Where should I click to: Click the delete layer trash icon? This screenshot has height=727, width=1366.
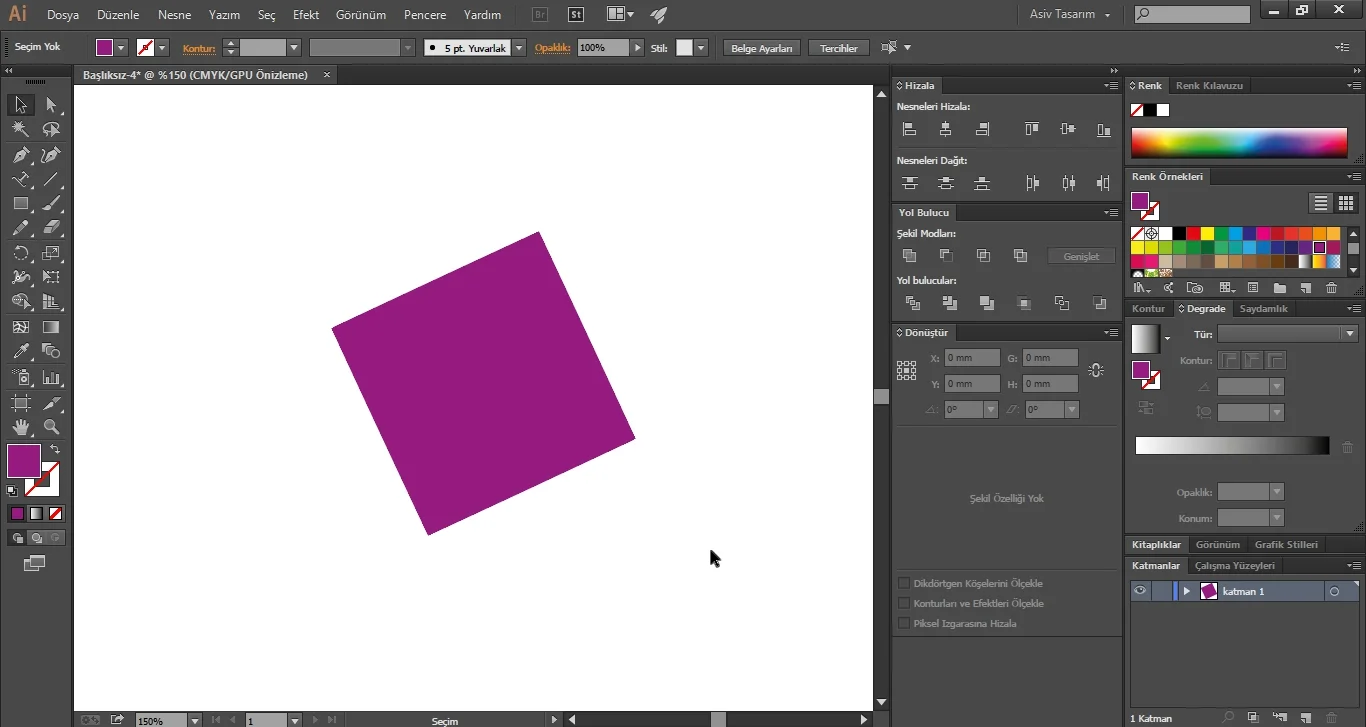(1331, 718)
